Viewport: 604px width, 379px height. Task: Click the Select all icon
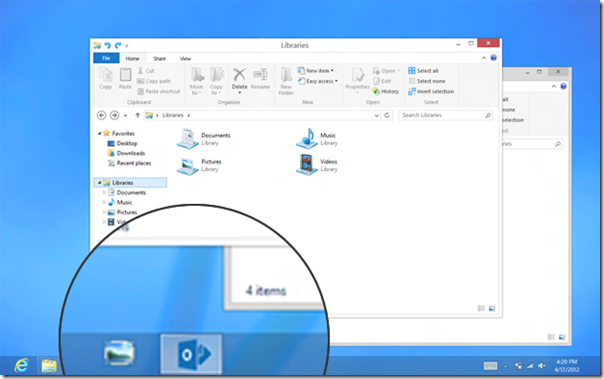(411, 70)
